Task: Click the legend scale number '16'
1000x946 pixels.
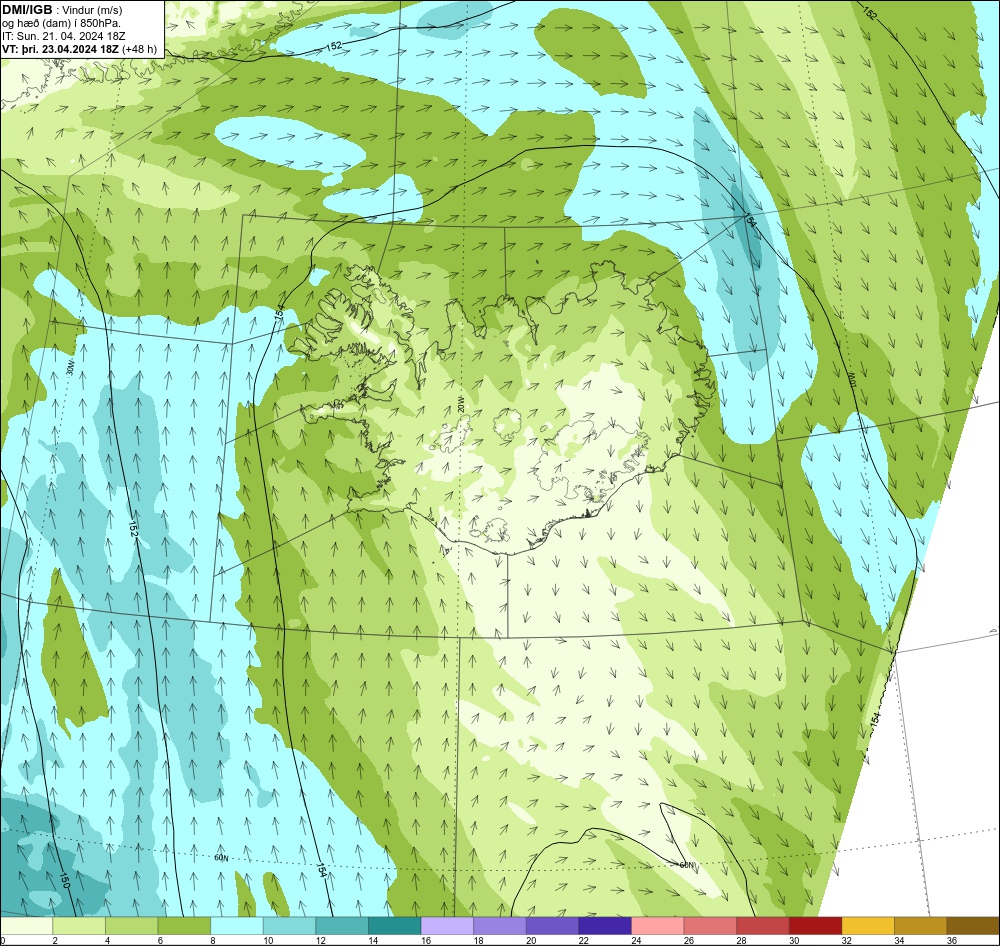Action: (x=426, y=940)
